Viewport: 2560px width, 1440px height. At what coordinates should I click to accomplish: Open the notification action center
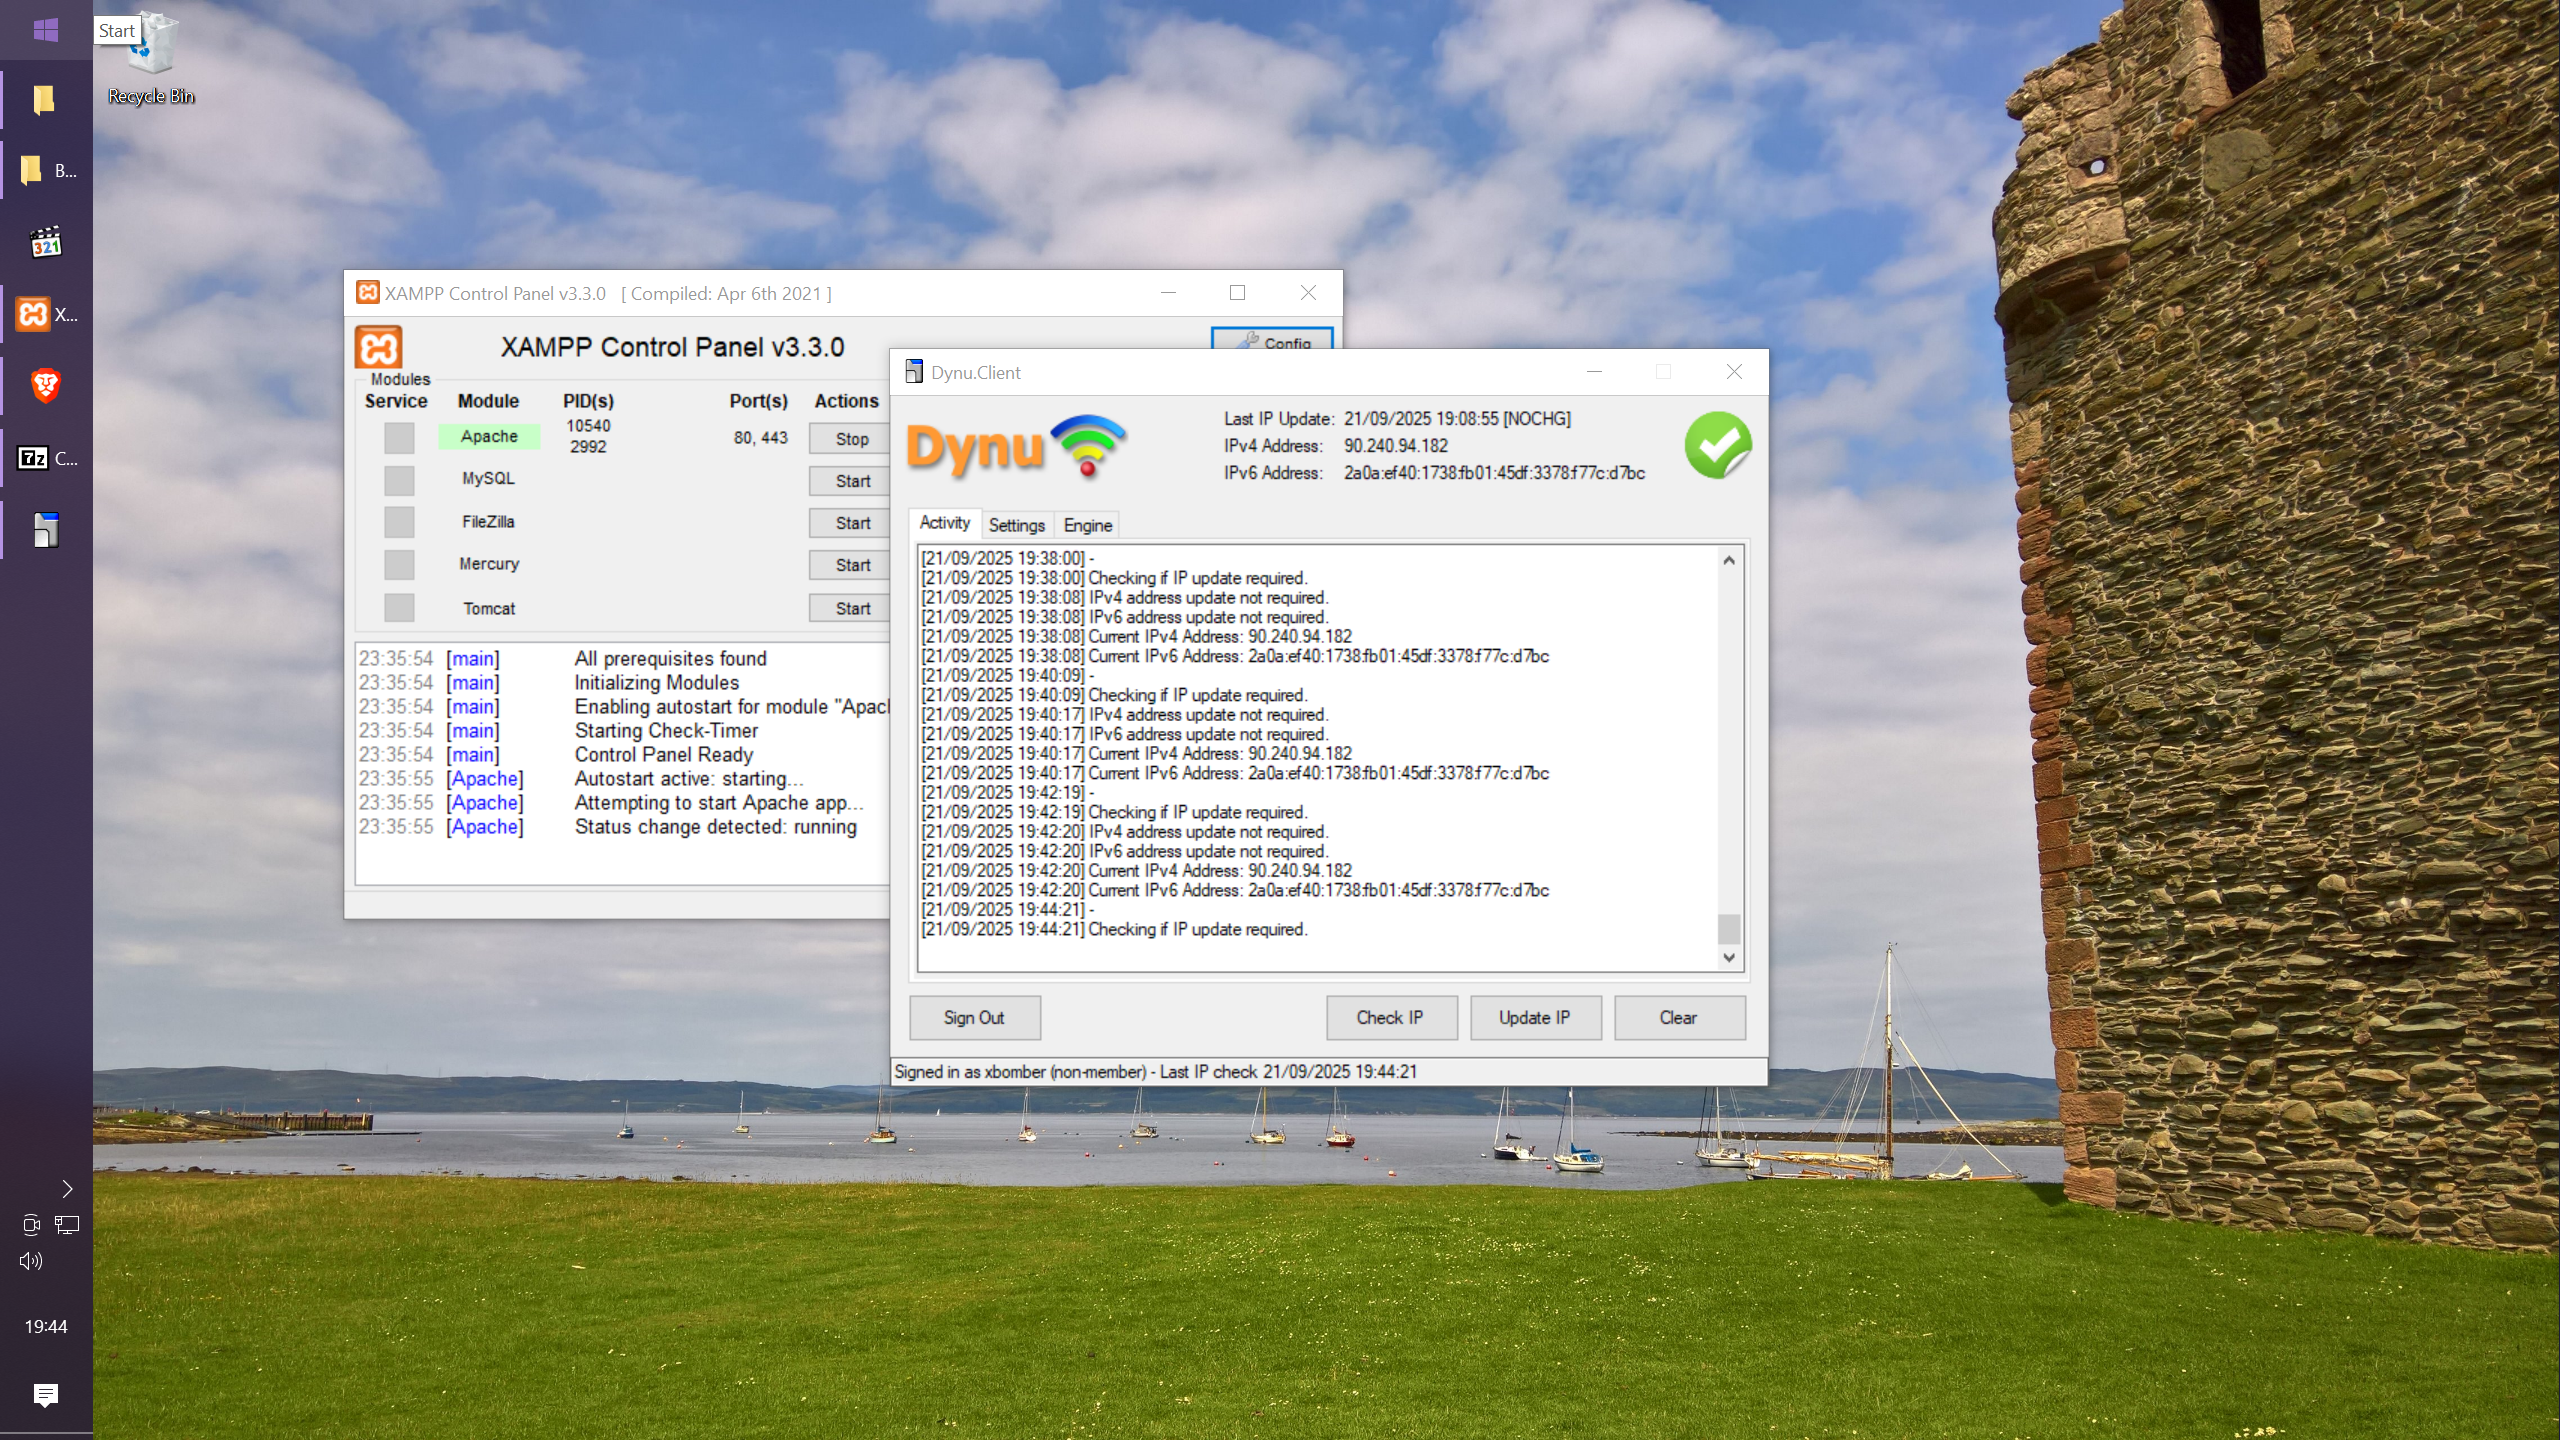point(46,1395)
